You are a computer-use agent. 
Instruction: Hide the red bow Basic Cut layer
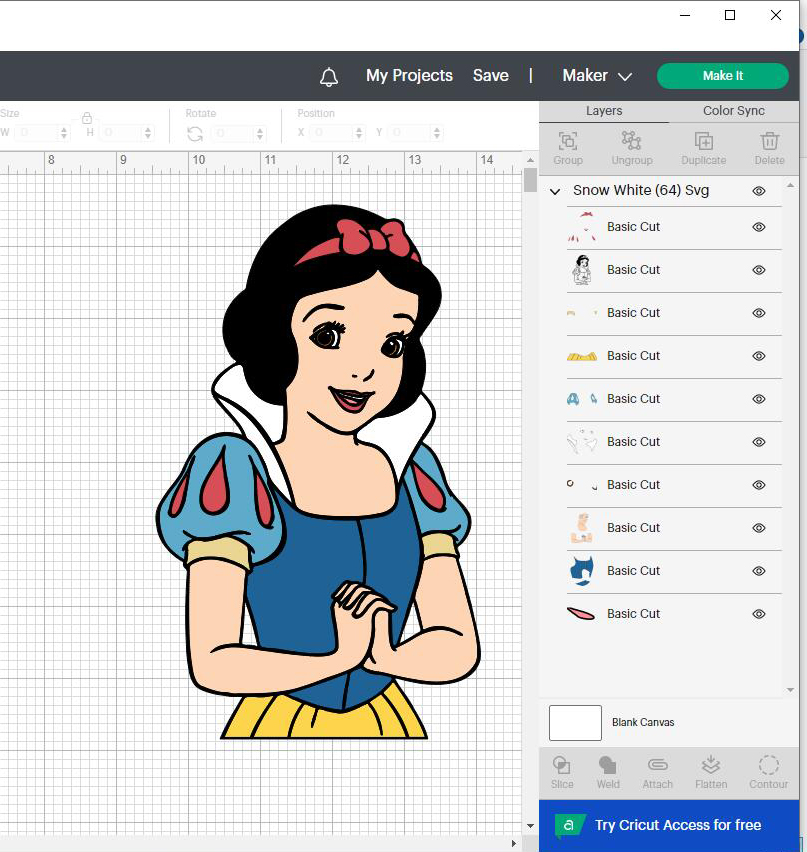click(x=759, y=227)
